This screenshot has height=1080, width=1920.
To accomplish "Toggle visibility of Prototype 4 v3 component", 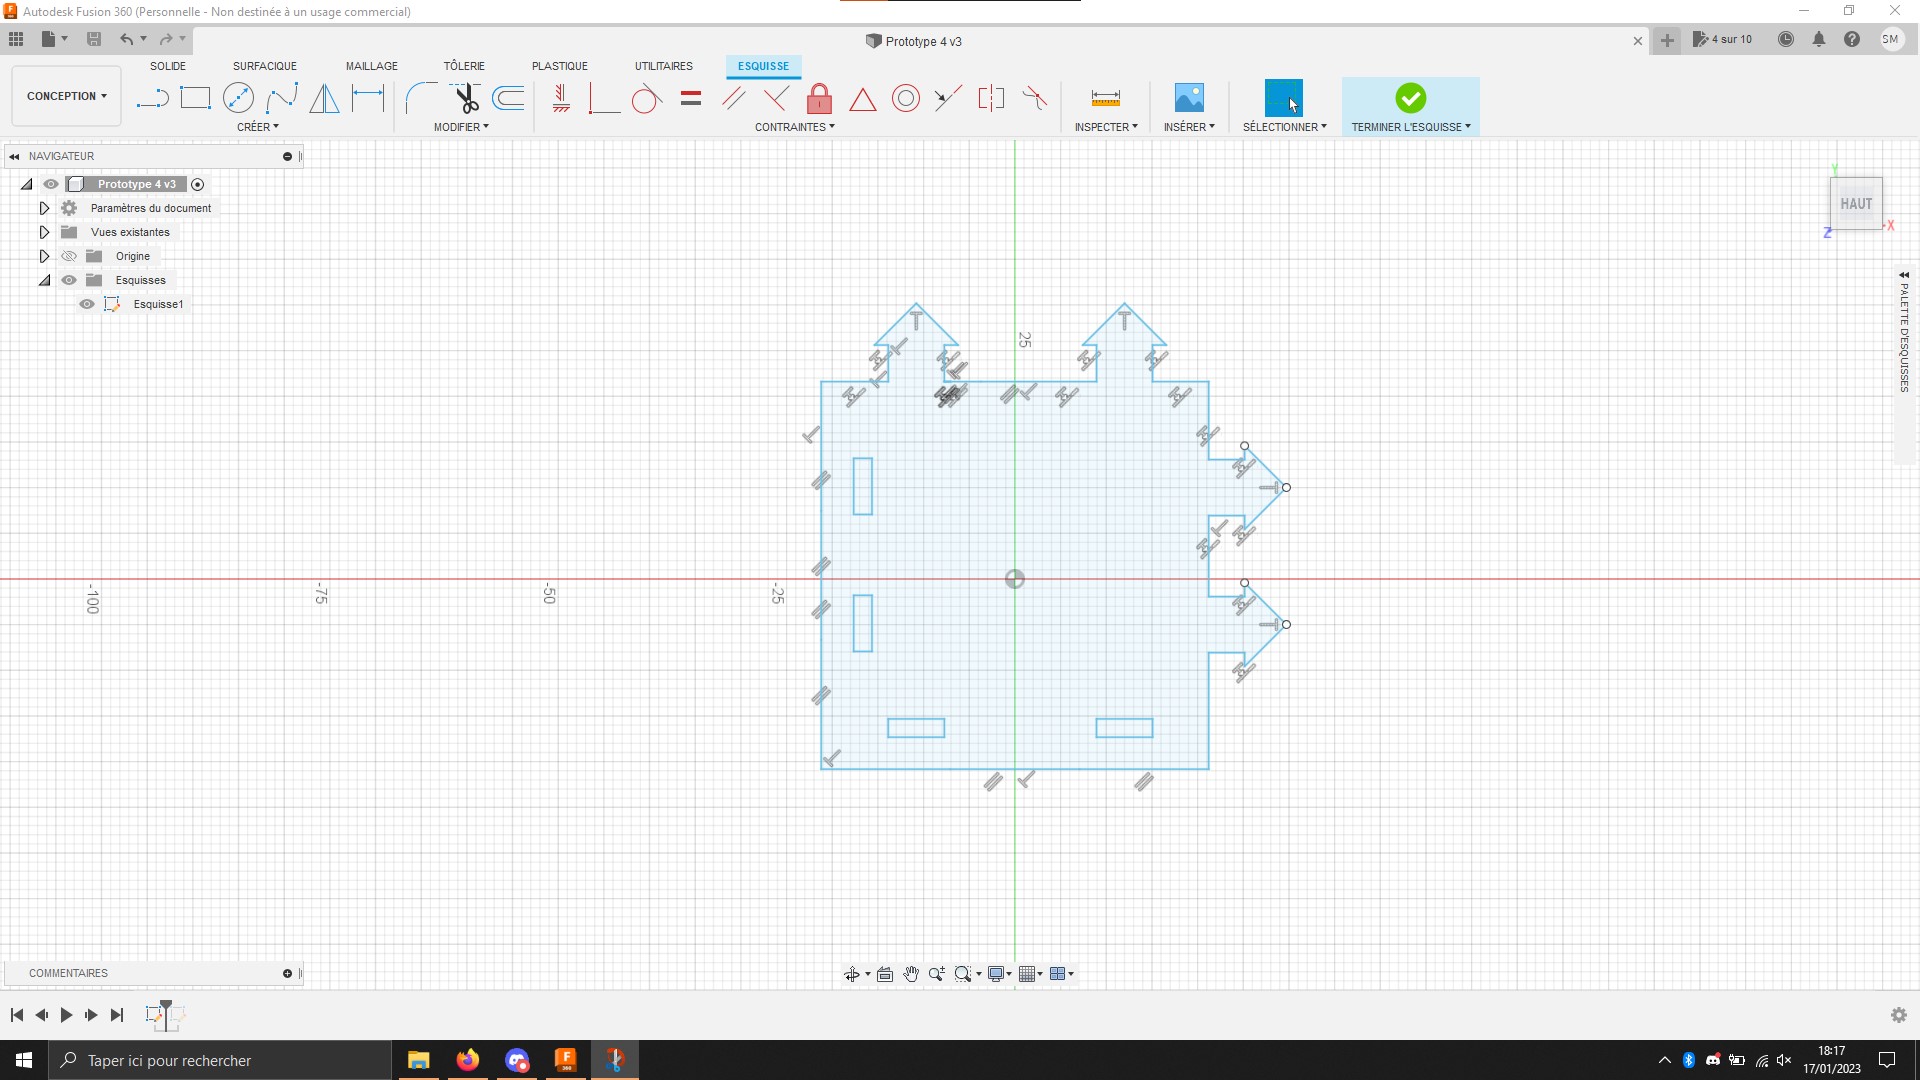I will click(51, 184).
